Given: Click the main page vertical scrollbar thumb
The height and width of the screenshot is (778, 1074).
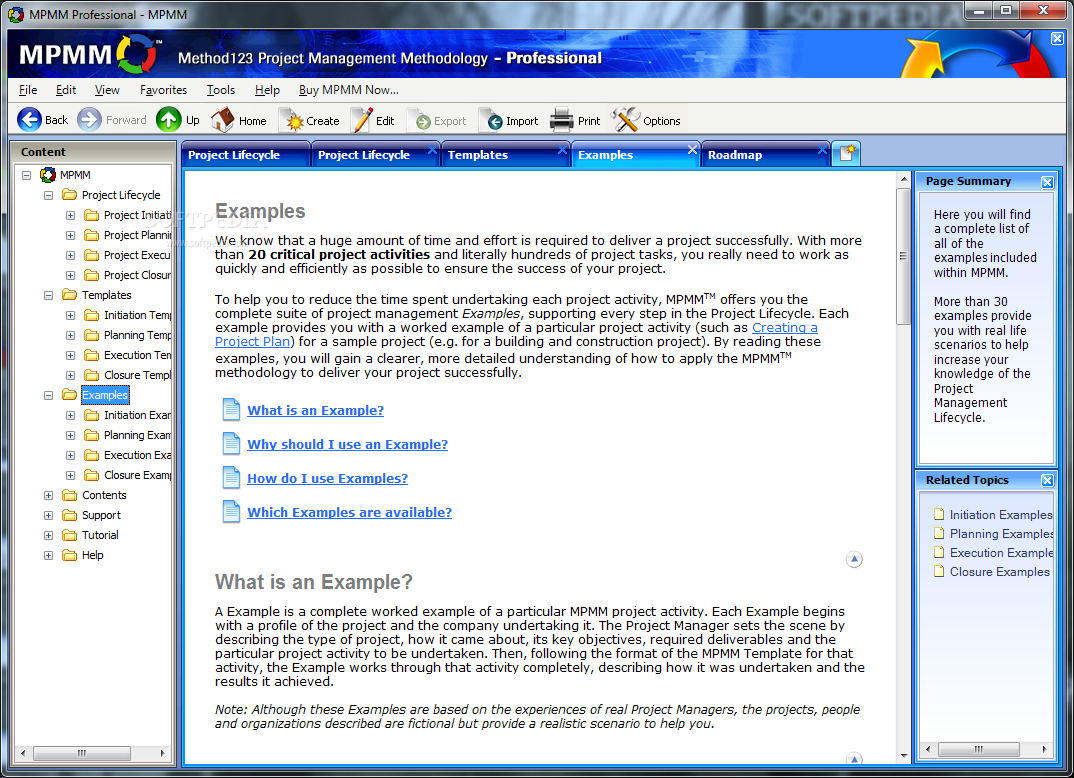Looking at the screenshot, I should point(903,257).
